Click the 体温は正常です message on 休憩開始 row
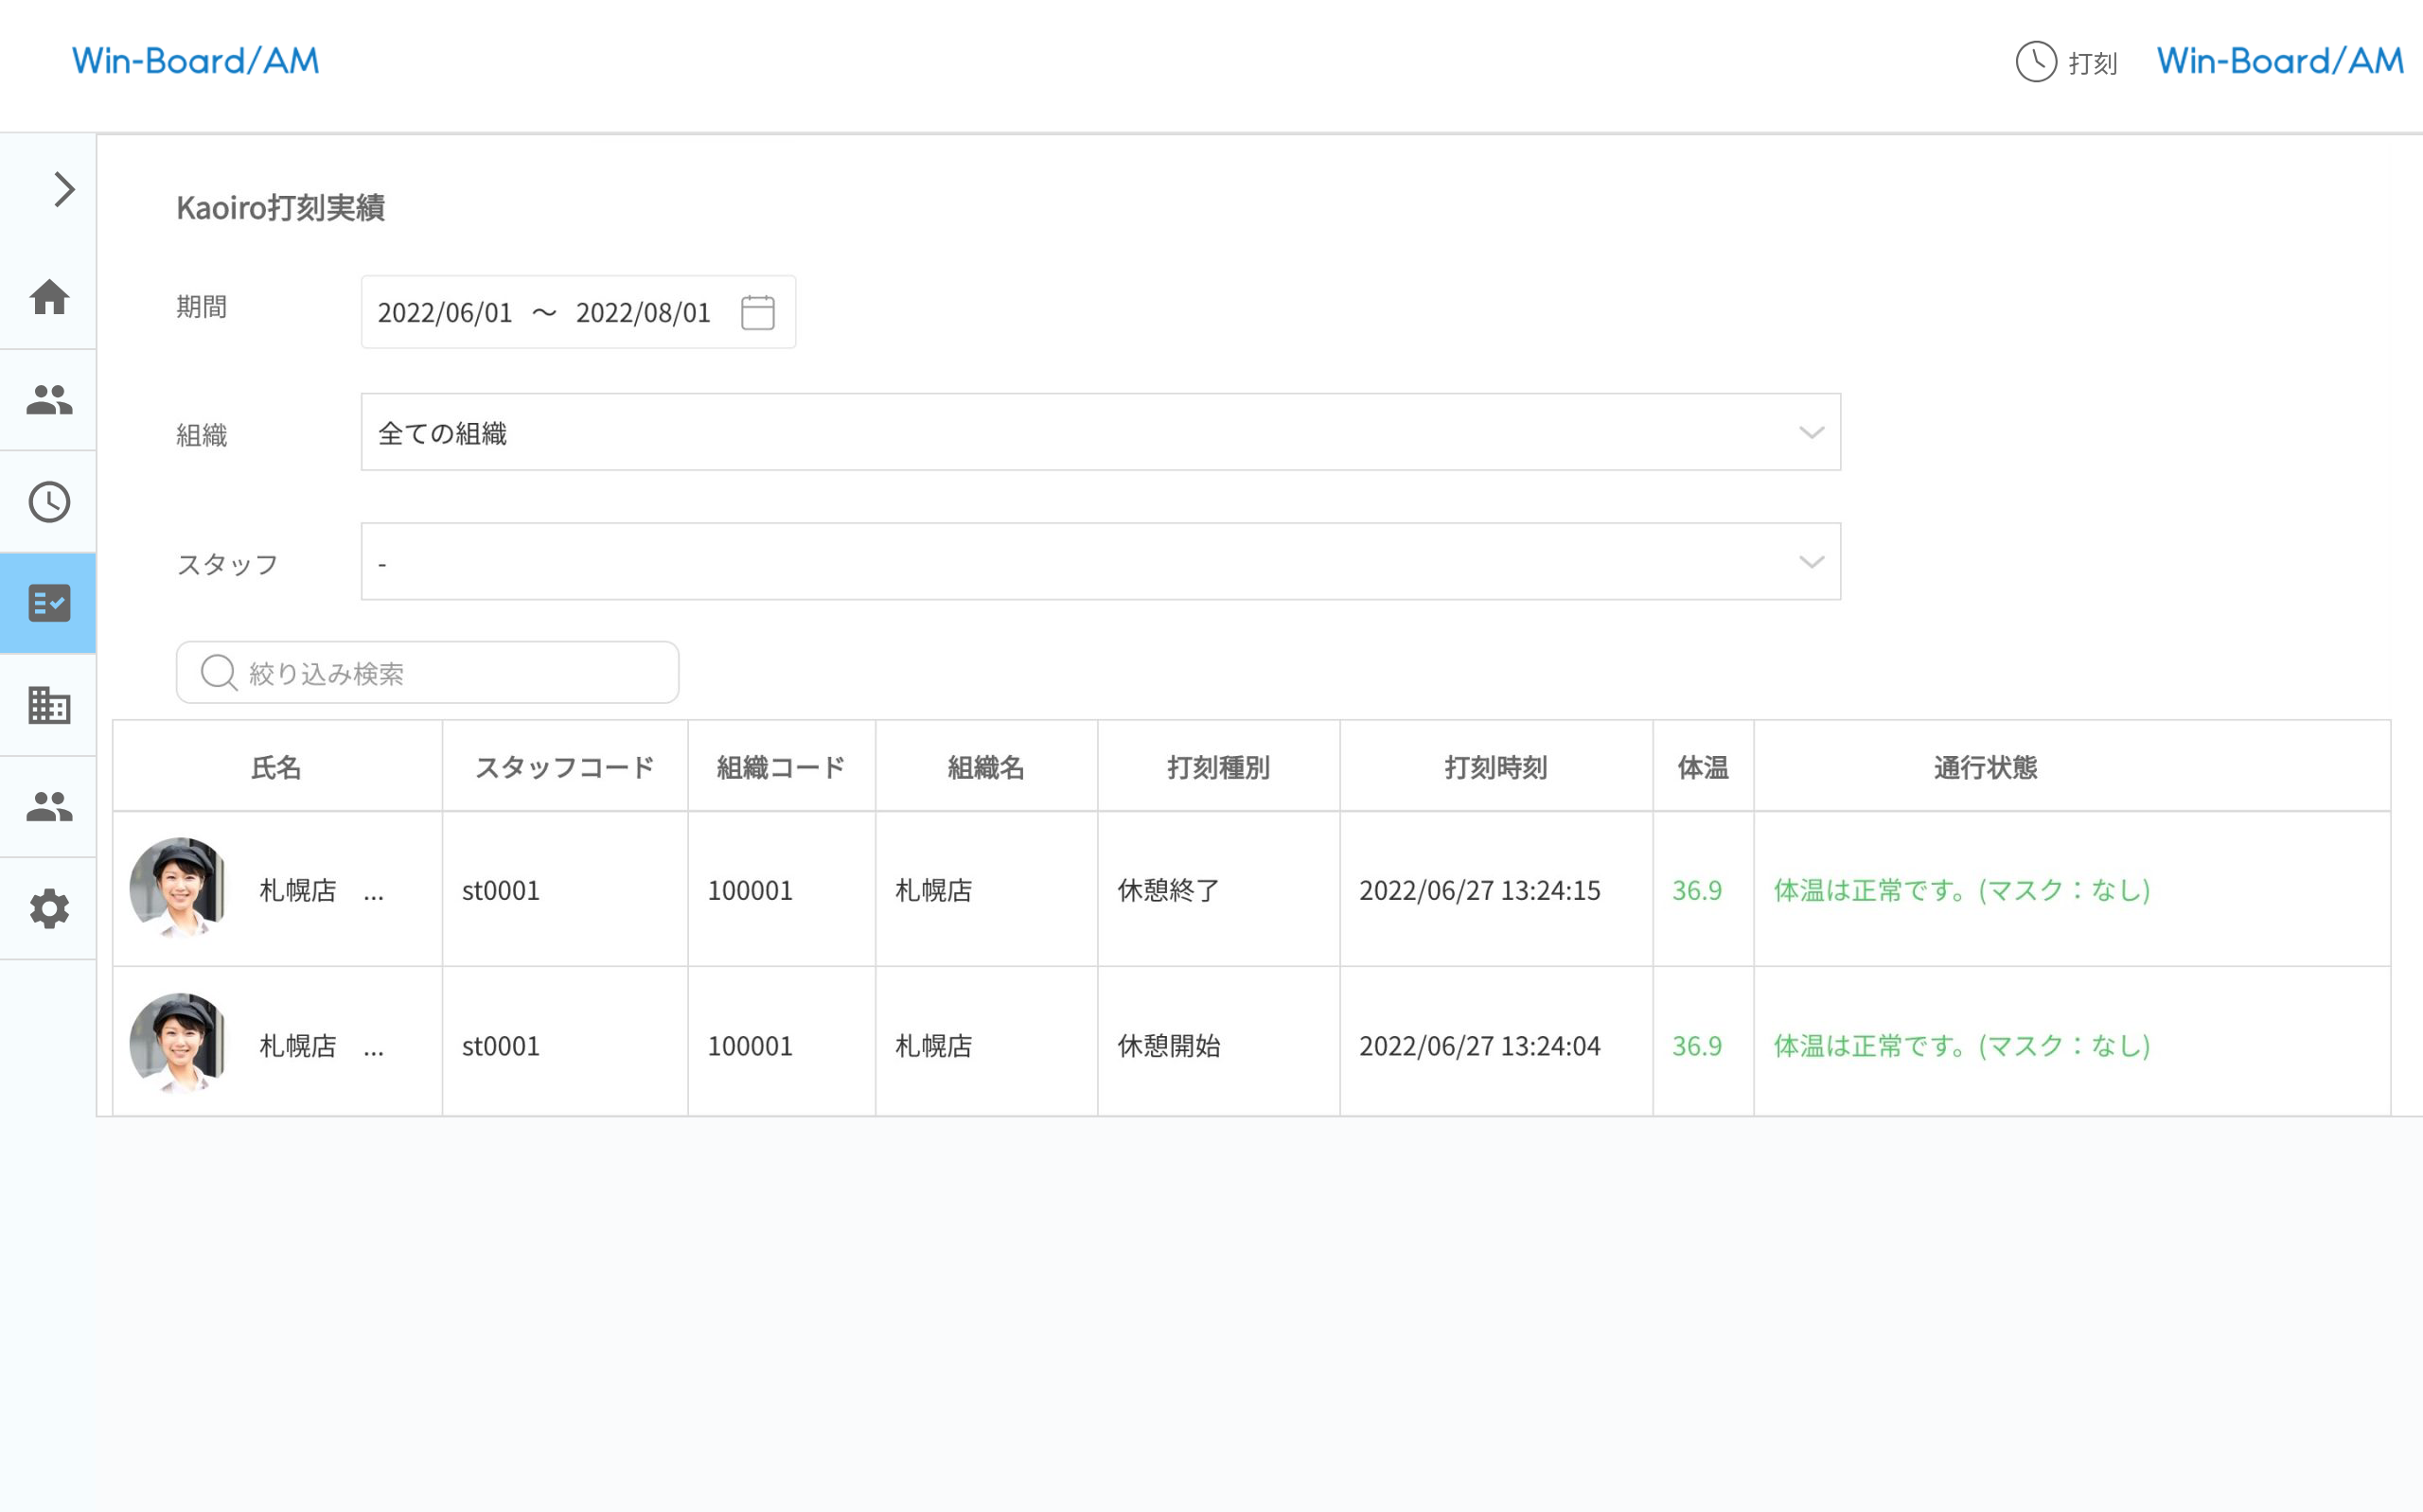This screenshot has width=2423, height=1512. click(x=1960, y=1046)
